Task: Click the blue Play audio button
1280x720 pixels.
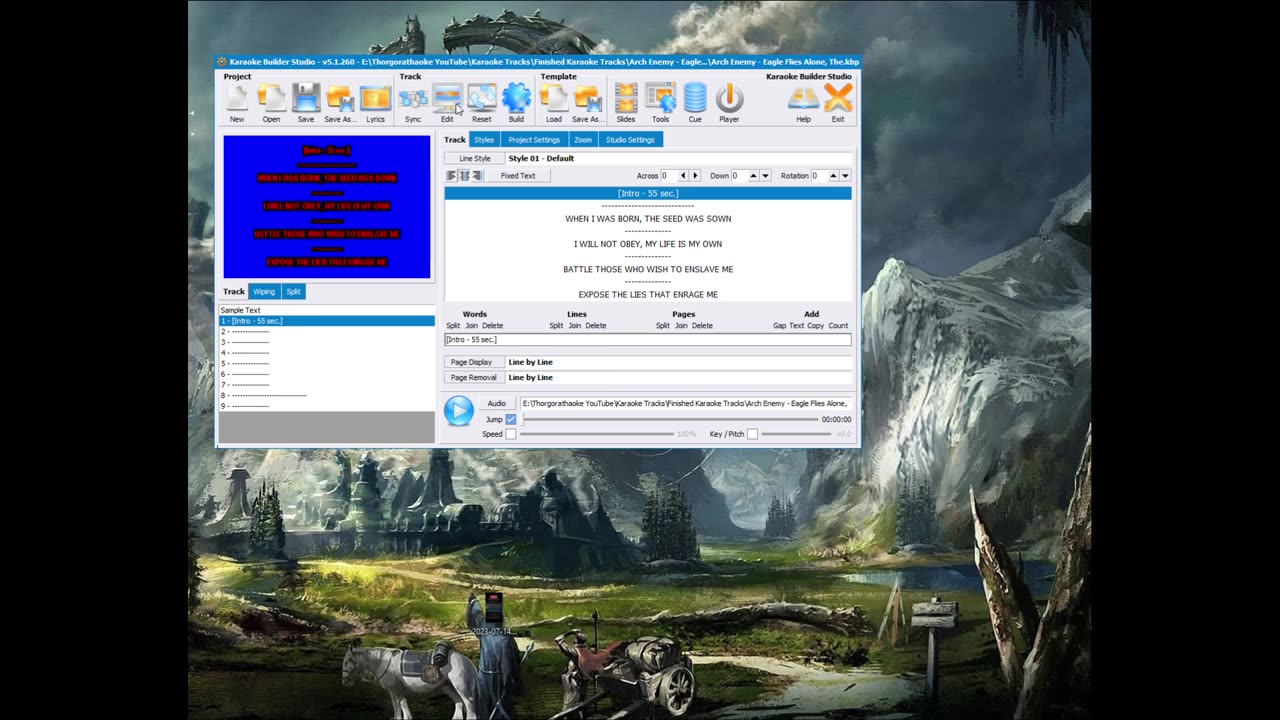Action: tap(459, 411)
